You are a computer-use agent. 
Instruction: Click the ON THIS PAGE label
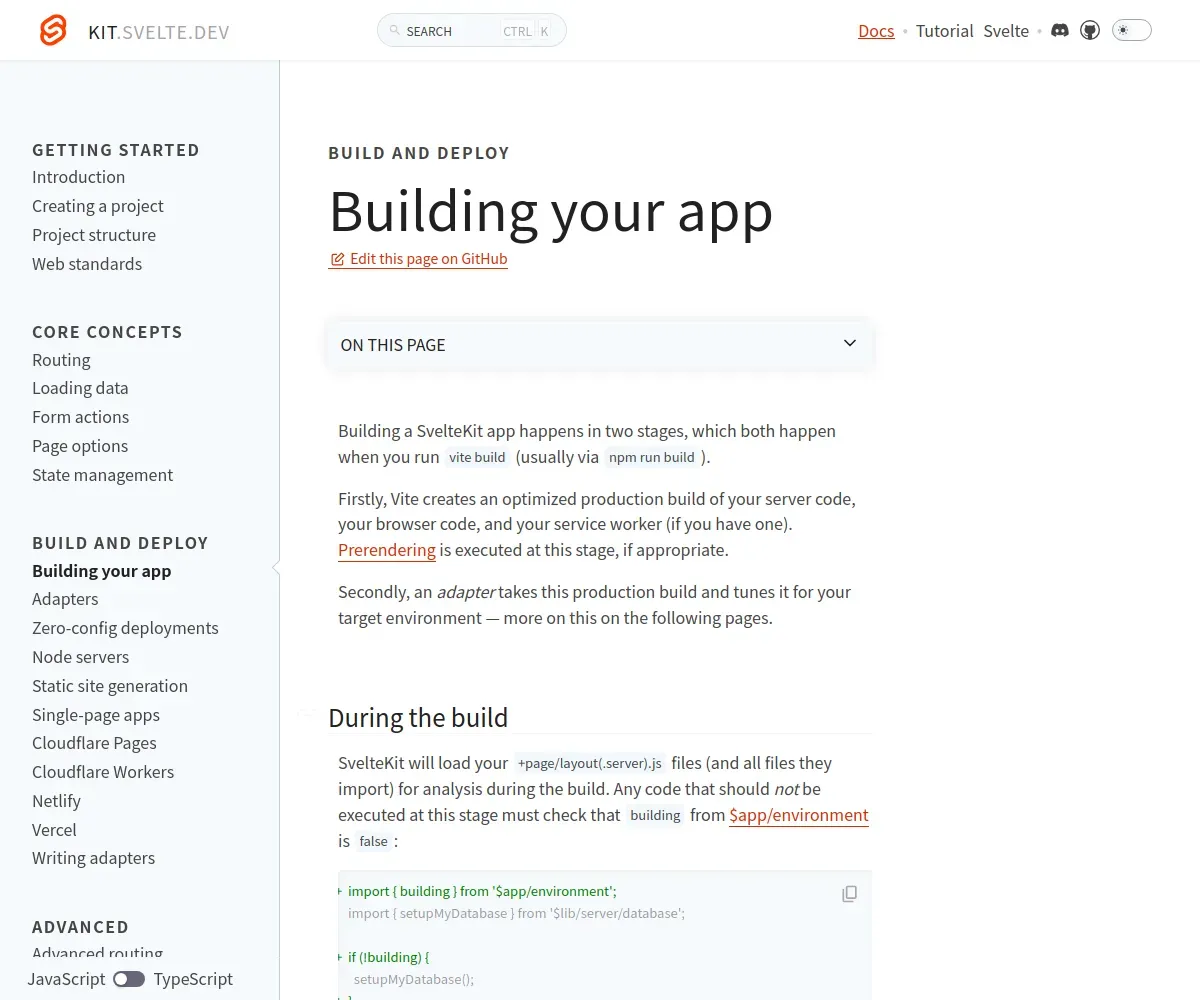393,345
